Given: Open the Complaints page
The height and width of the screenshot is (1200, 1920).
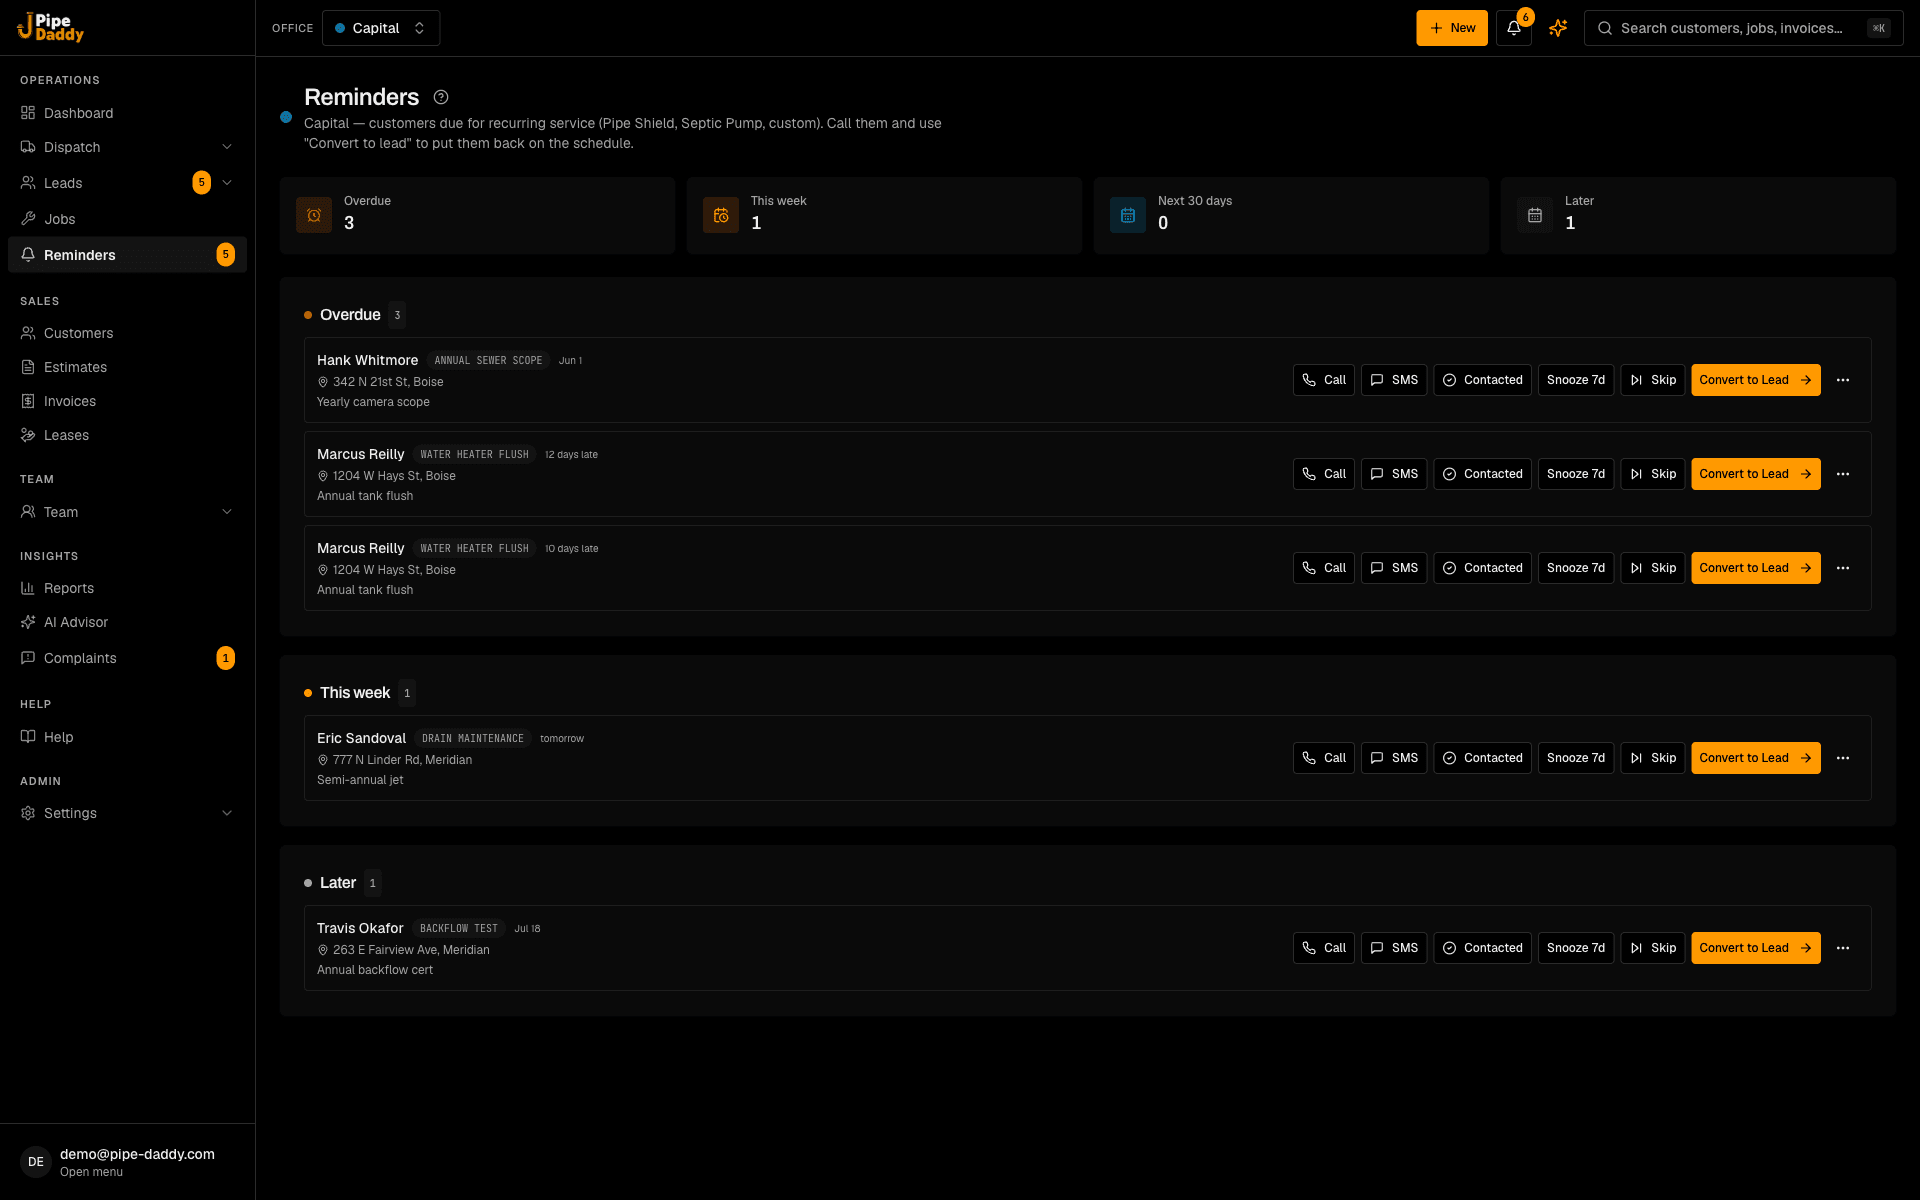Looking at the screenshot, I should point(127,658).
